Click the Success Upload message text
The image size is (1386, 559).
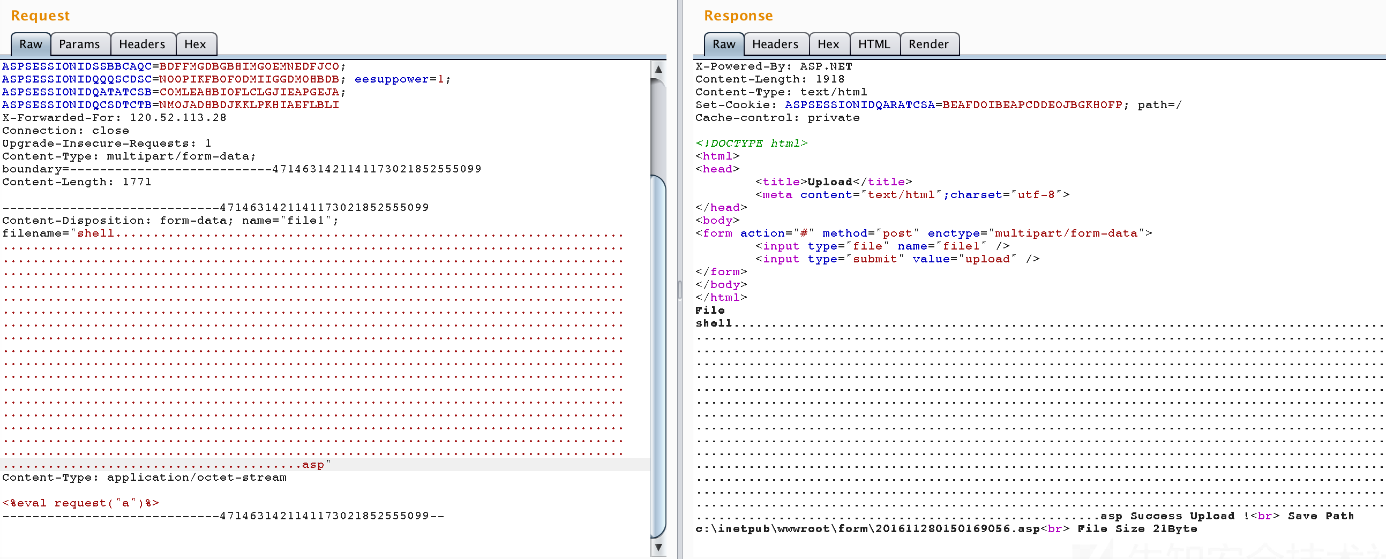point(1191,516)
